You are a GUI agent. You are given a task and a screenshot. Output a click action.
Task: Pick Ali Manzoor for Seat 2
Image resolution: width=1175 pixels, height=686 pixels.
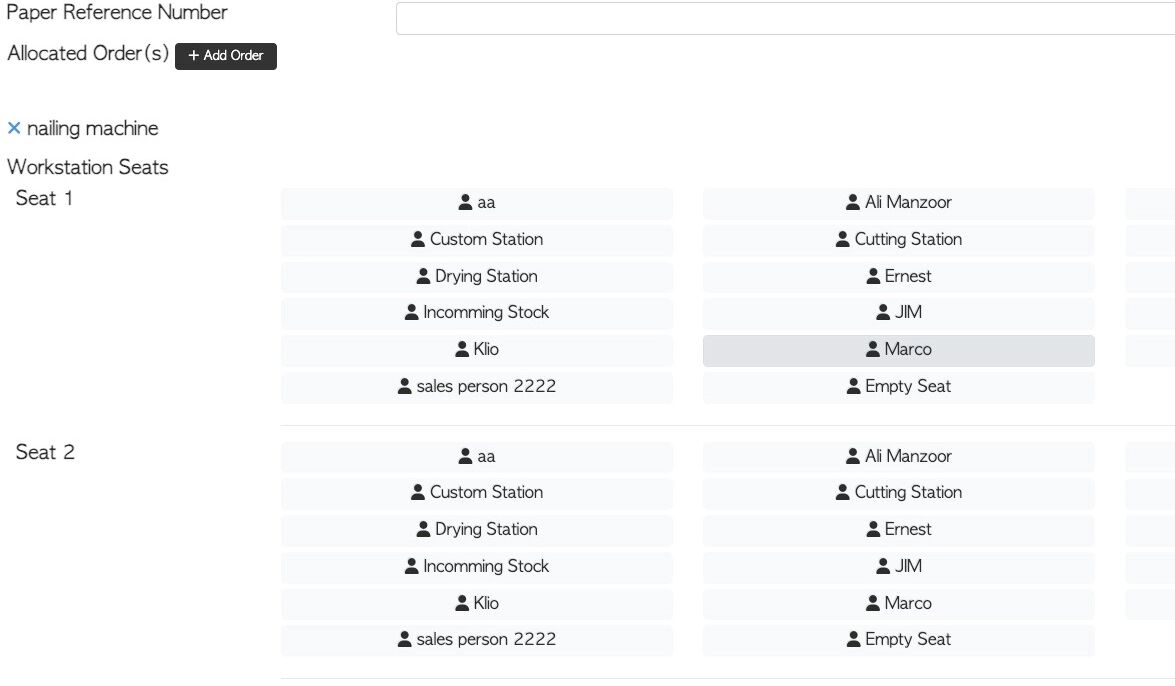[898, 457]
